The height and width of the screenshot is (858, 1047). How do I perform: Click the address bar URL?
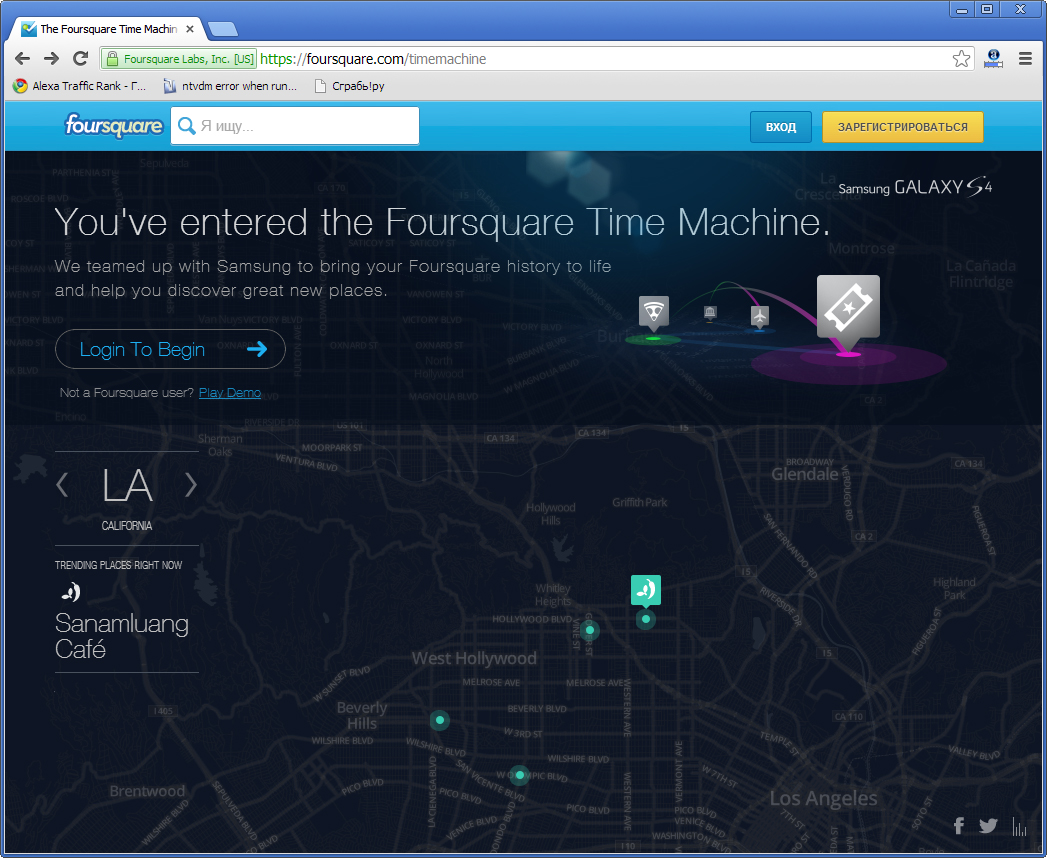pos(373,59)
